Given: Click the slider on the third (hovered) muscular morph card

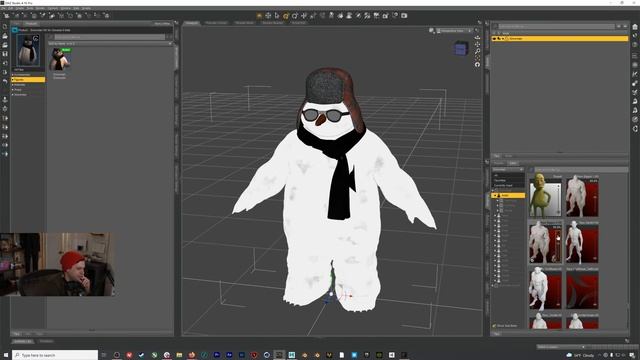Looking at the screenshot, I should [x=558, y=245].
